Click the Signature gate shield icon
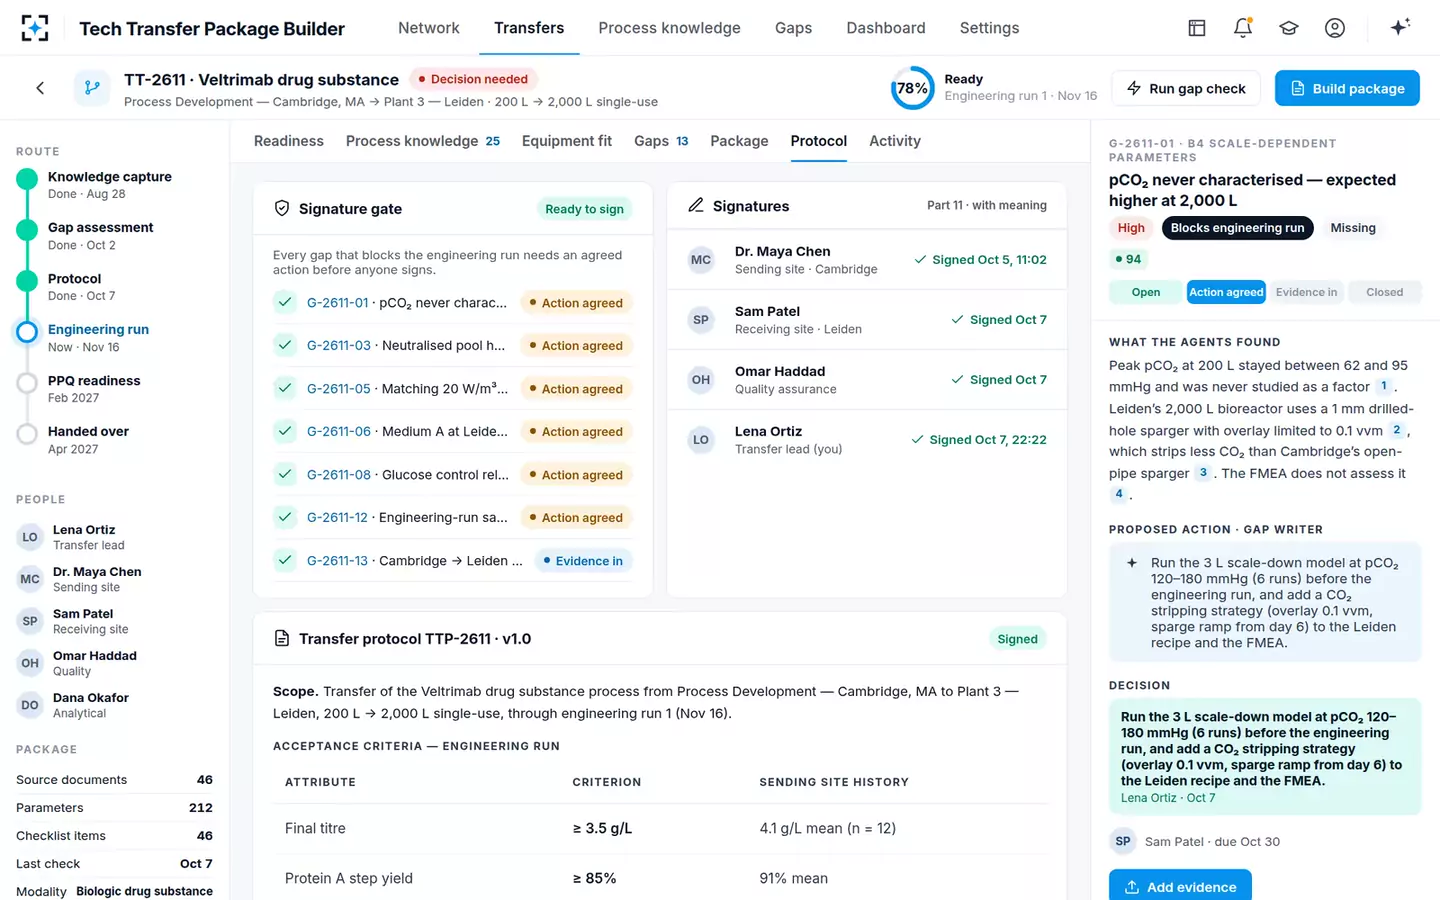This screenshot has height=900, width=1440. [x=282, y=208]
